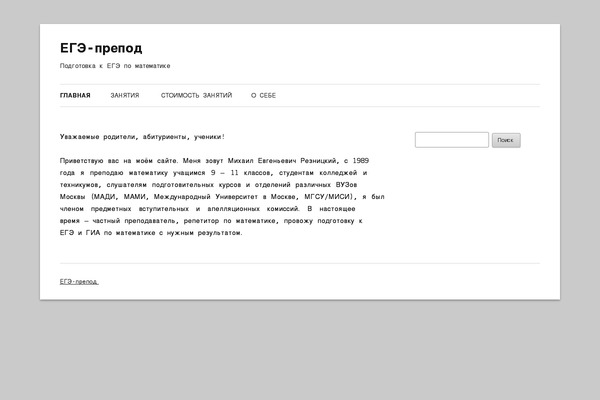Screen dimensions: 600x400
Task: Click the text line starting 'Приветствую вас на моём сайте'
Action: coord(214,160)
